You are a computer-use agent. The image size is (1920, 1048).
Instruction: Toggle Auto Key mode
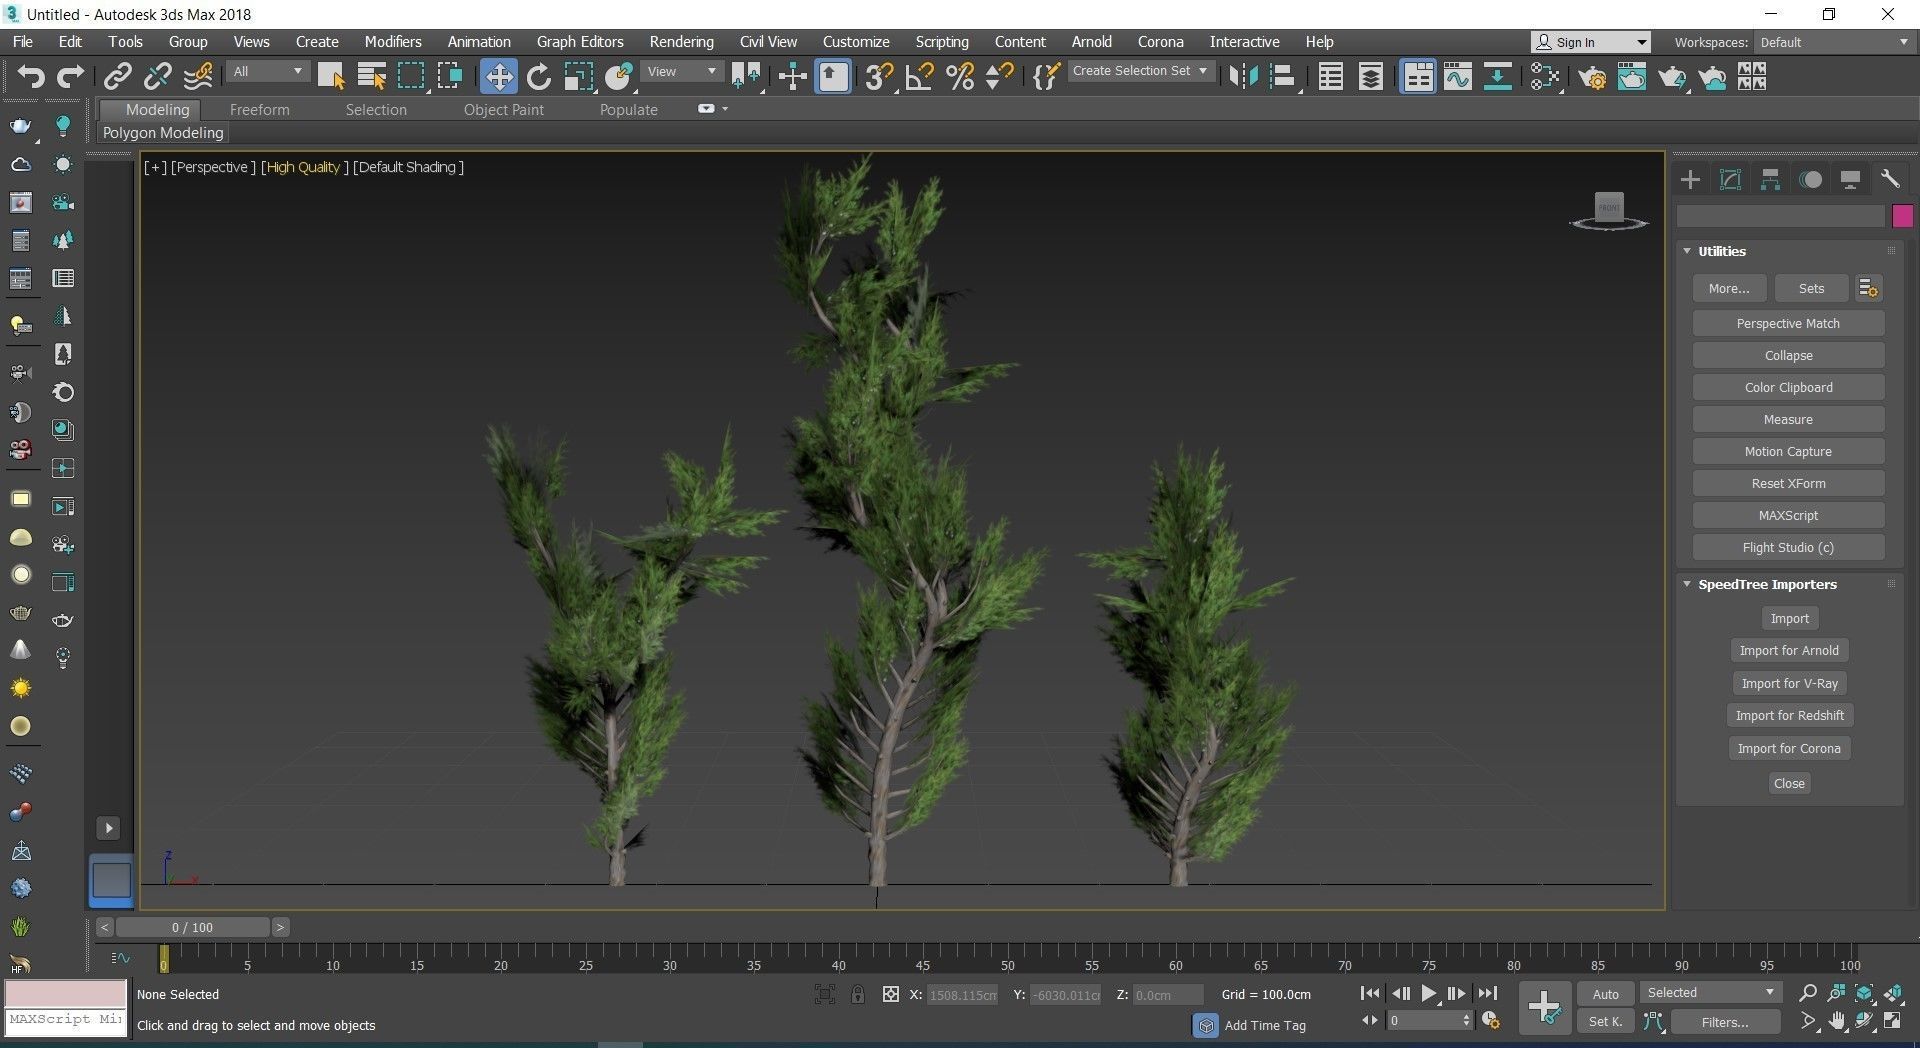(x=1605, y=994)
